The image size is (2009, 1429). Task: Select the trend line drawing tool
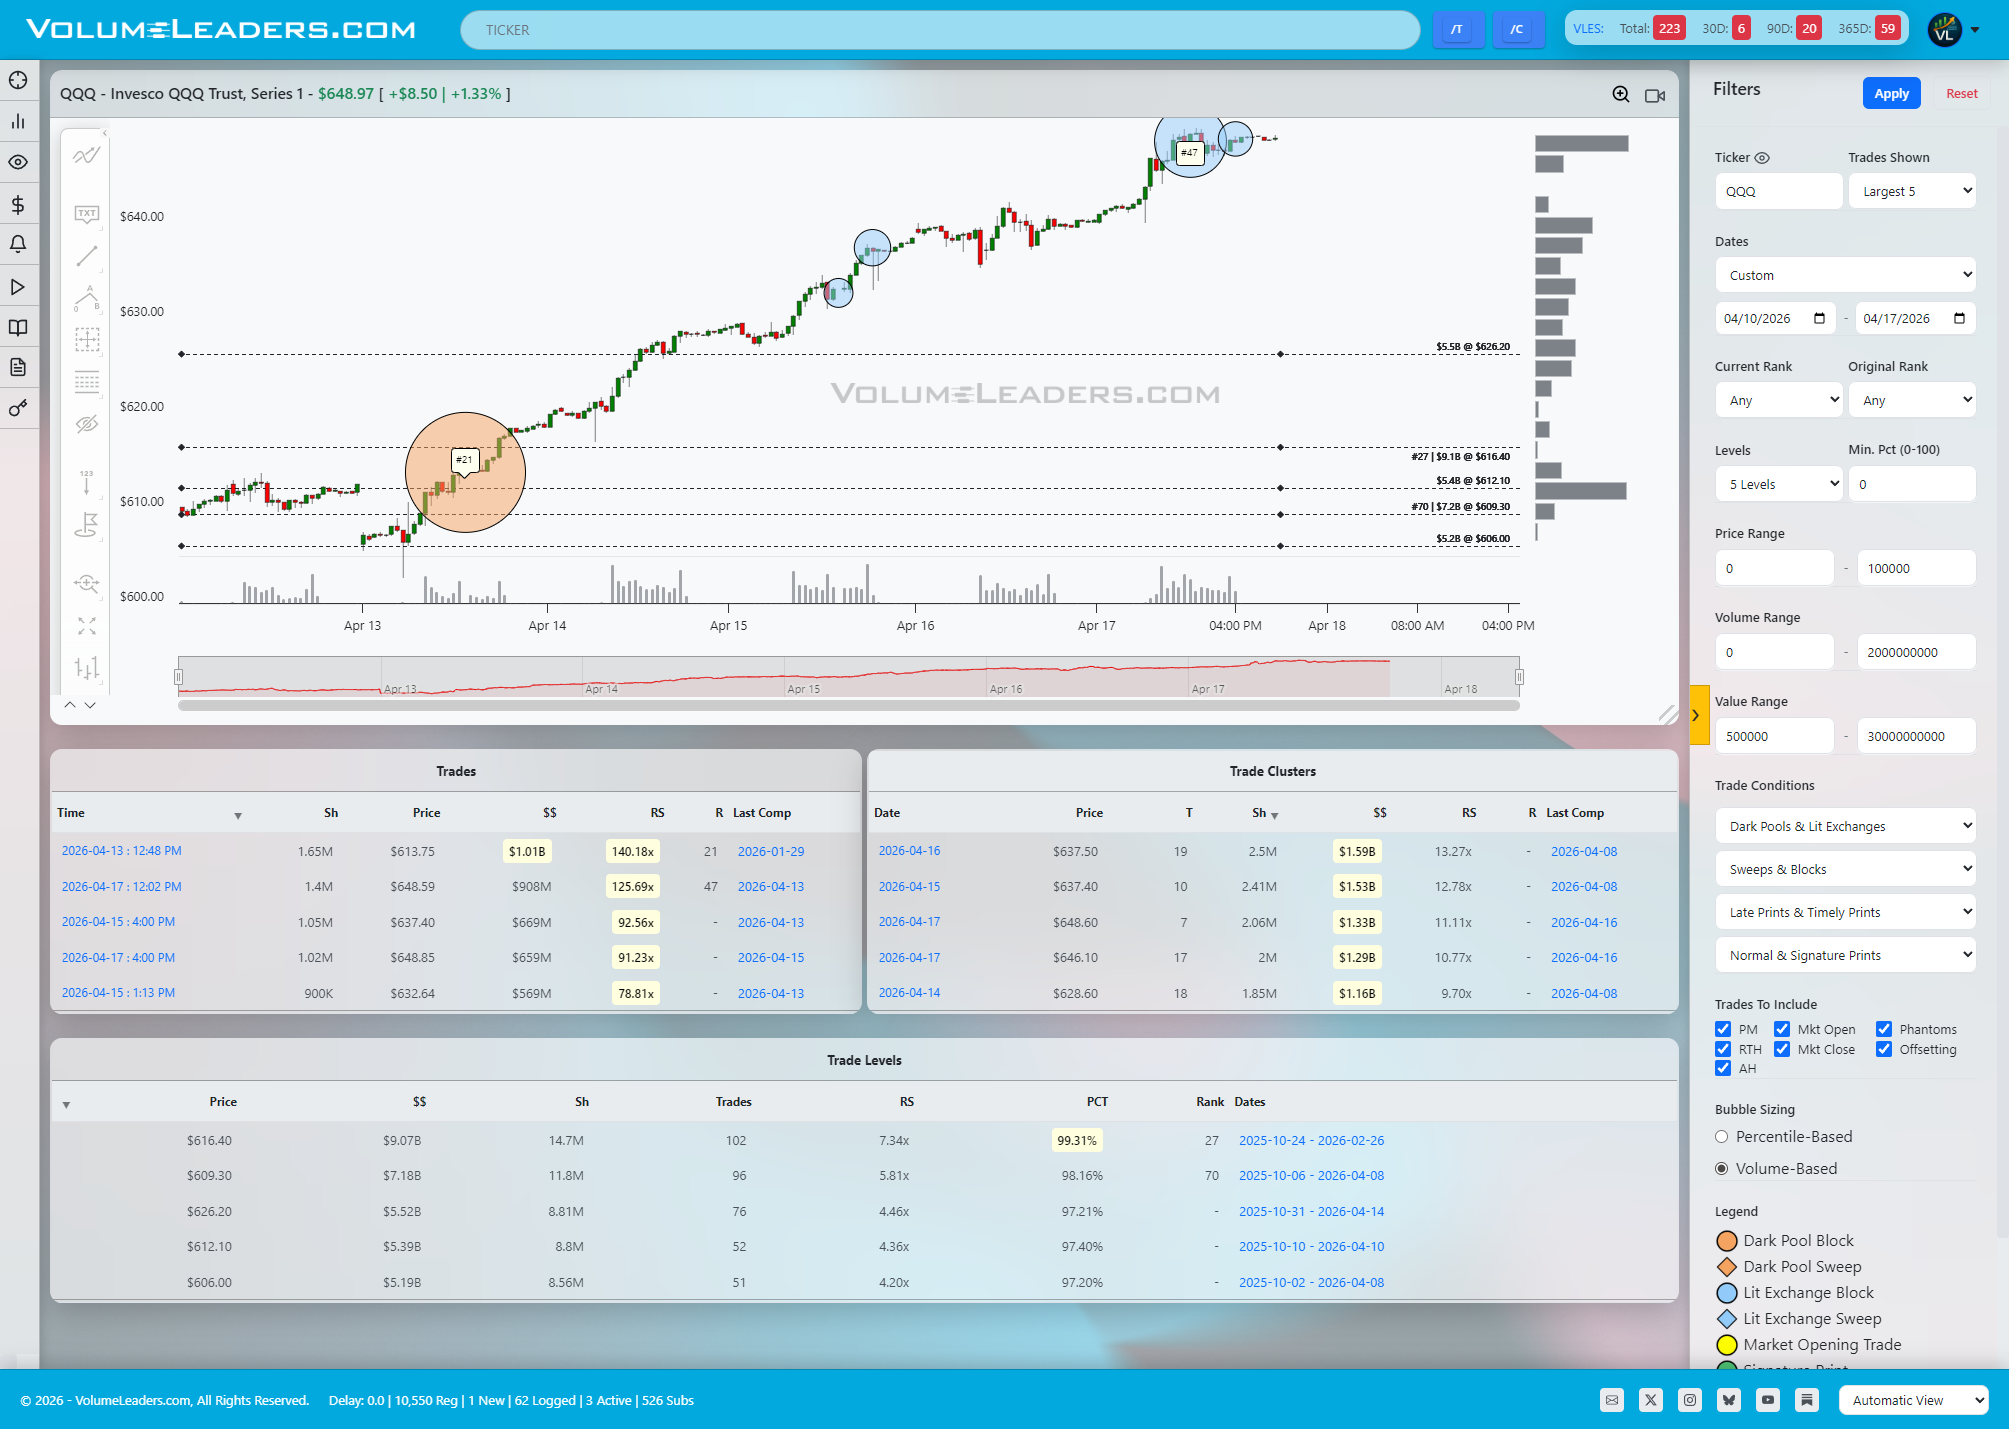click(x=87, y=256)
